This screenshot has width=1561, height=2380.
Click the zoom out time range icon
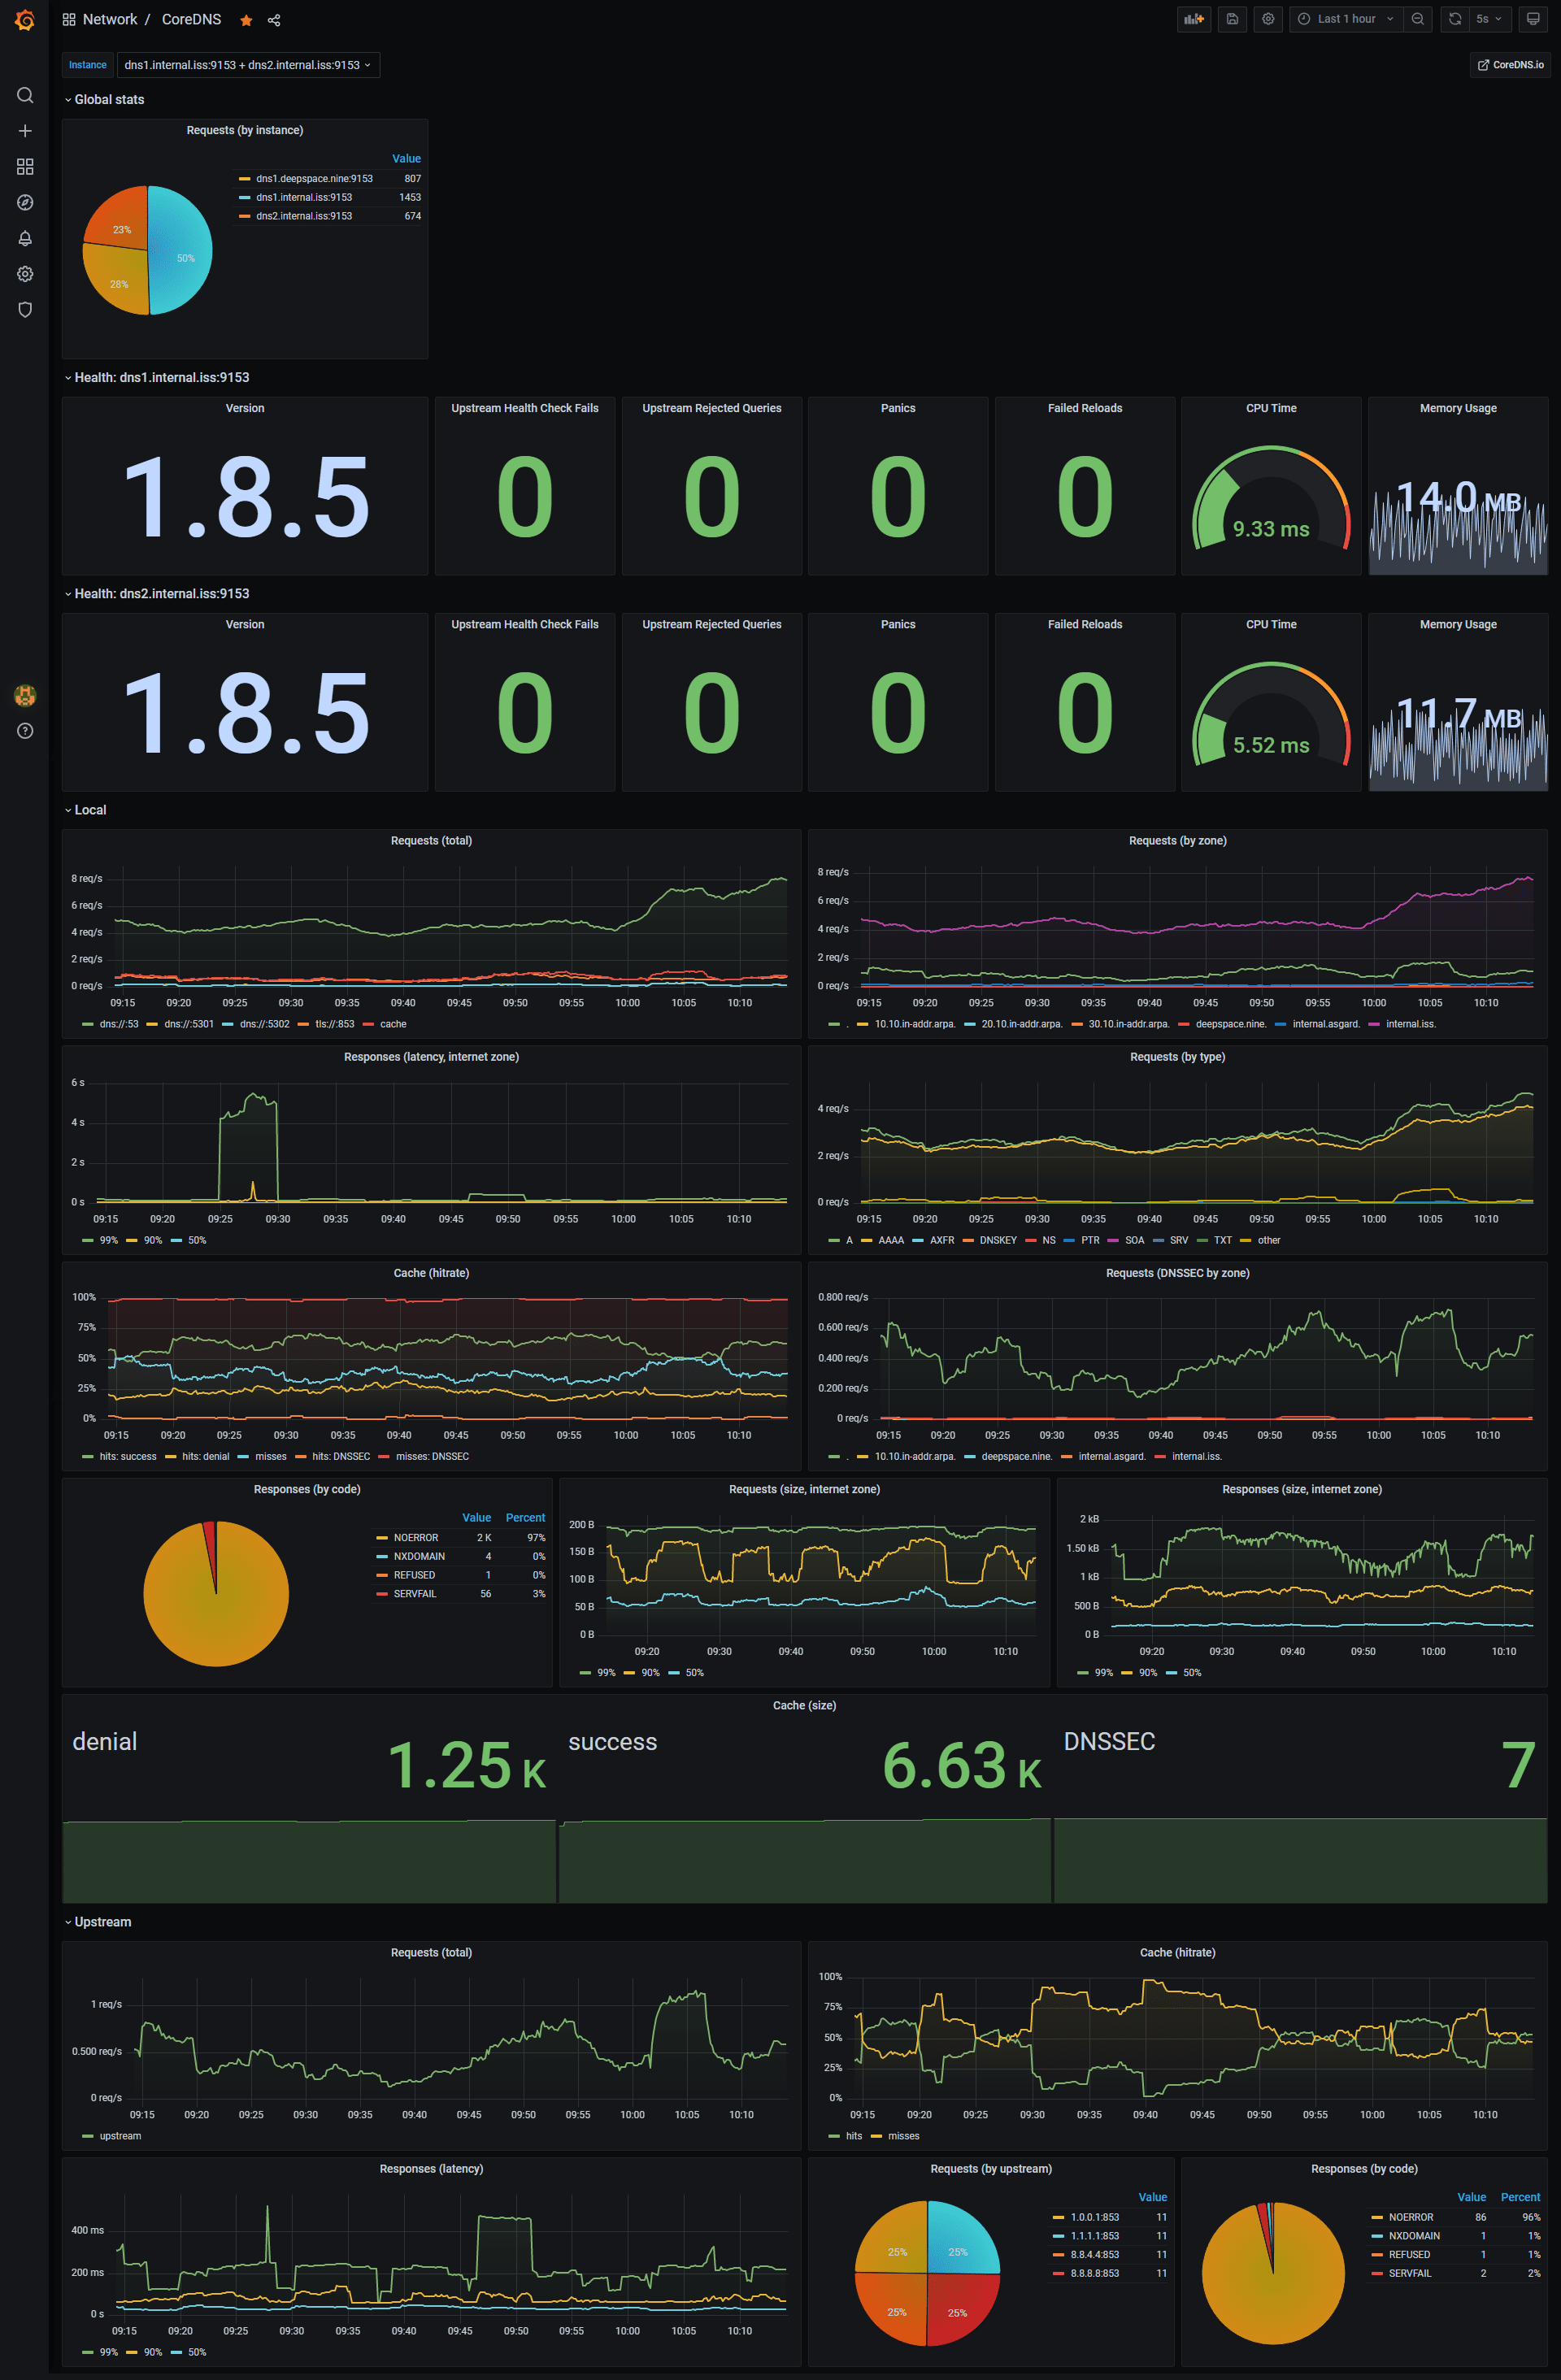(x=1417, y=19)
